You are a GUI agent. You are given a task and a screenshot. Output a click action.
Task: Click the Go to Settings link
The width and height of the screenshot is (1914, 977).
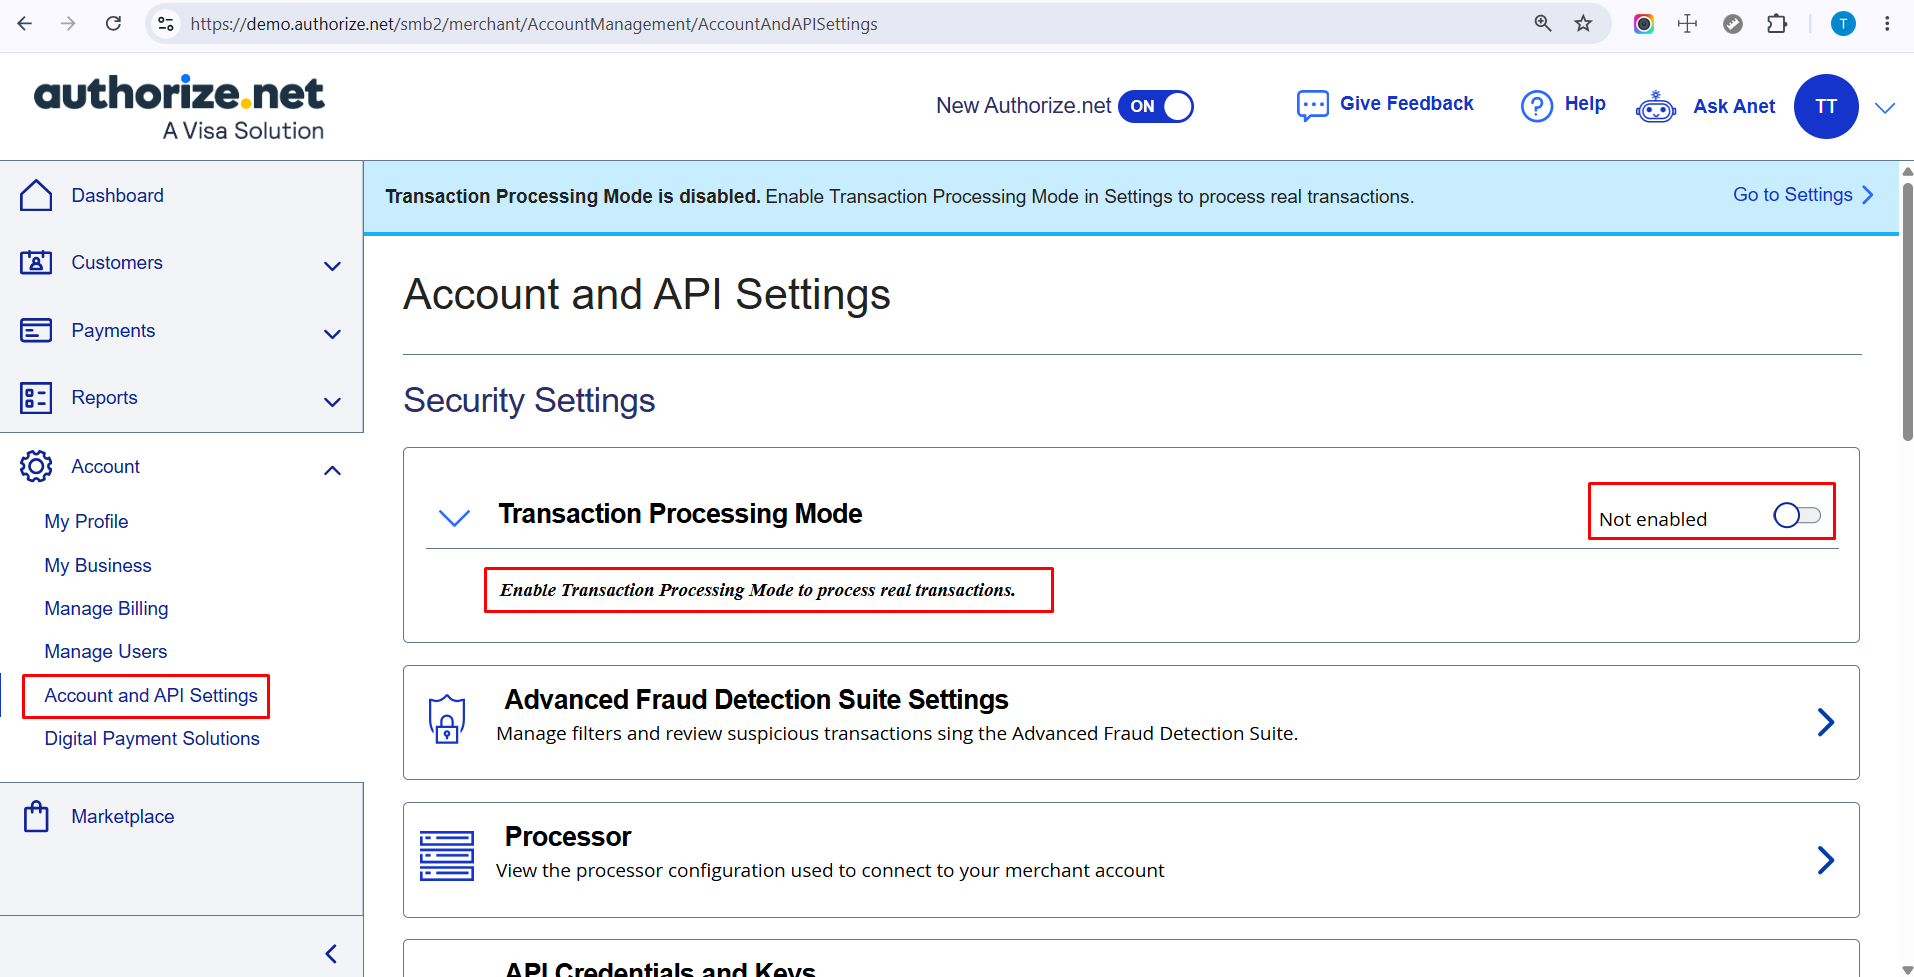point(1803,195)
